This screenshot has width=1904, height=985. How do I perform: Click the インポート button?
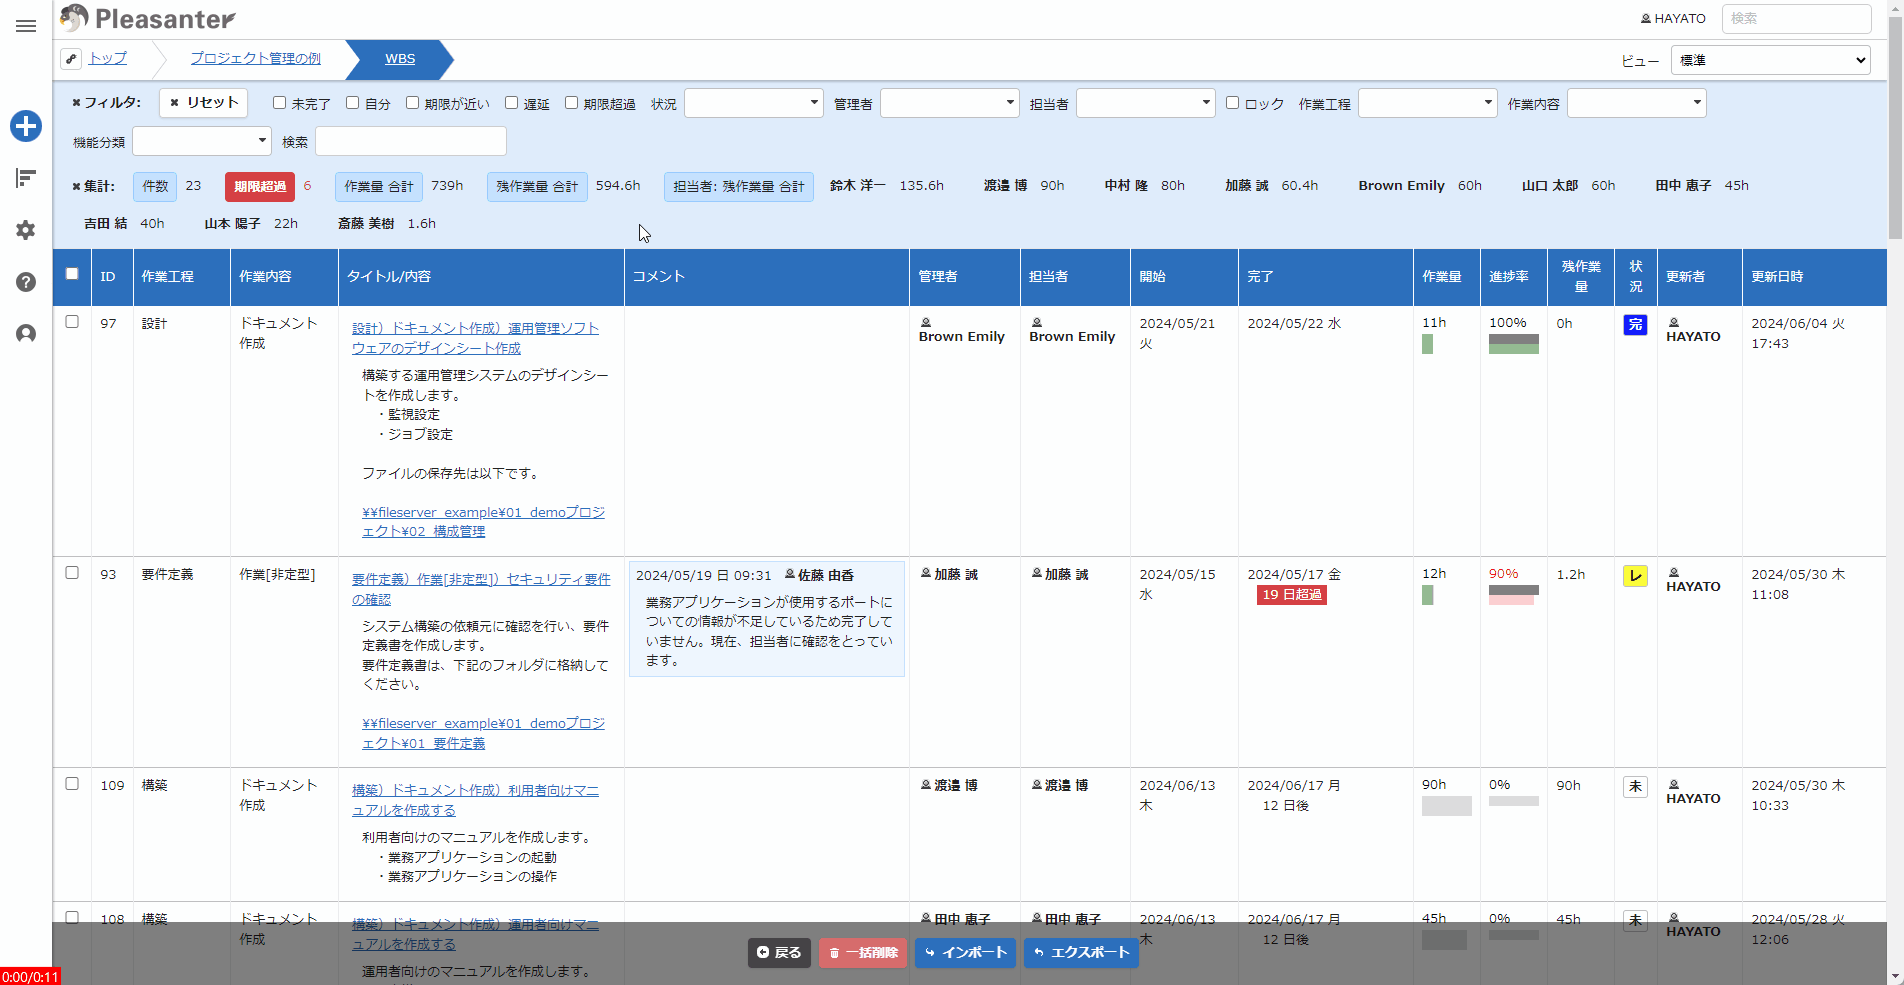966,953
